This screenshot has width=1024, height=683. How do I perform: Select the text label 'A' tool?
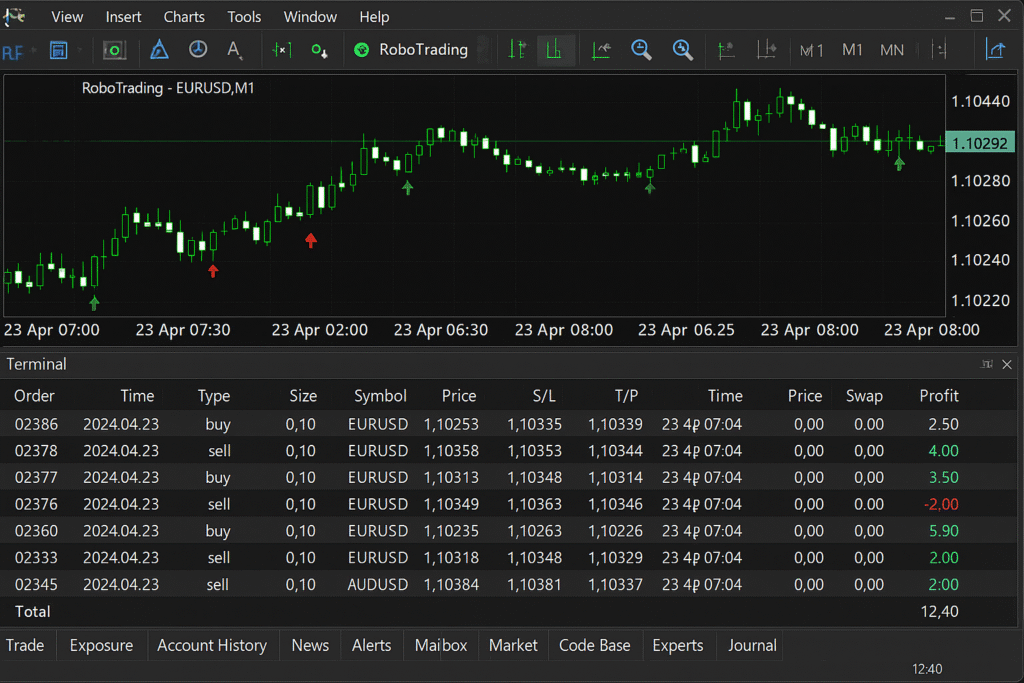pos(235,50)
